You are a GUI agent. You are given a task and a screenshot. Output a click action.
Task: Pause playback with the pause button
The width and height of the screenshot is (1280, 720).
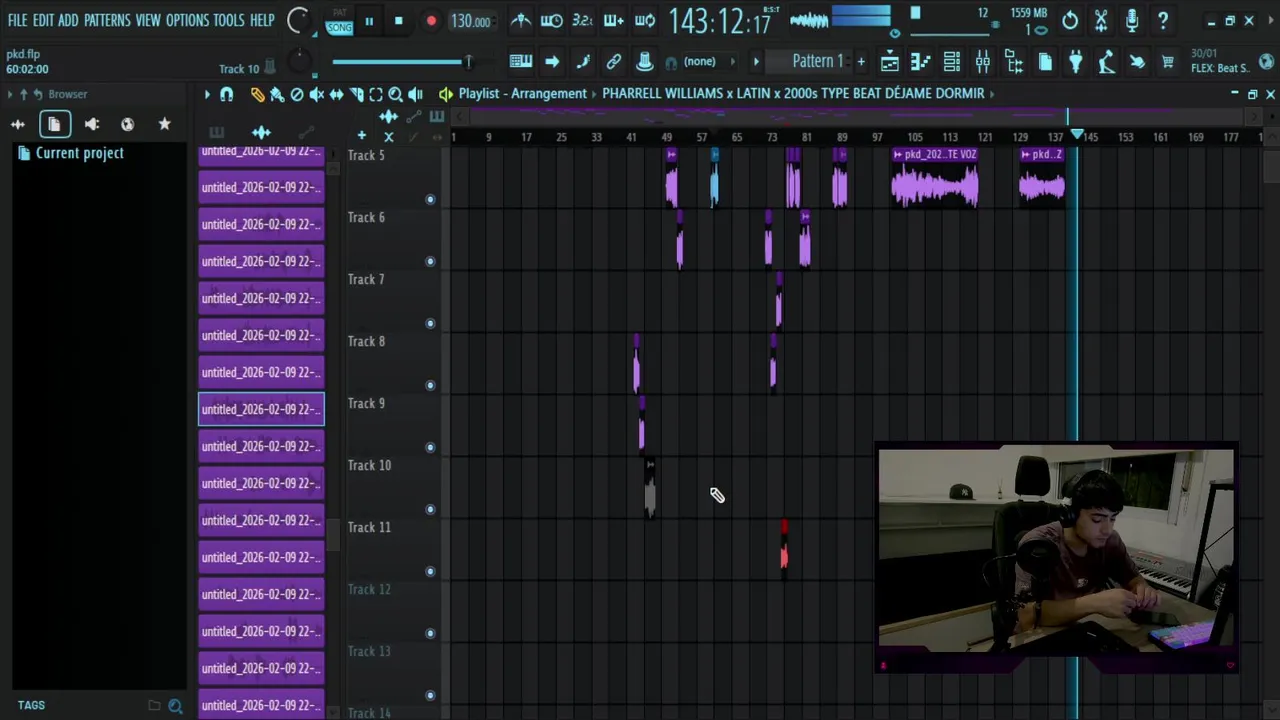(369, 21)
